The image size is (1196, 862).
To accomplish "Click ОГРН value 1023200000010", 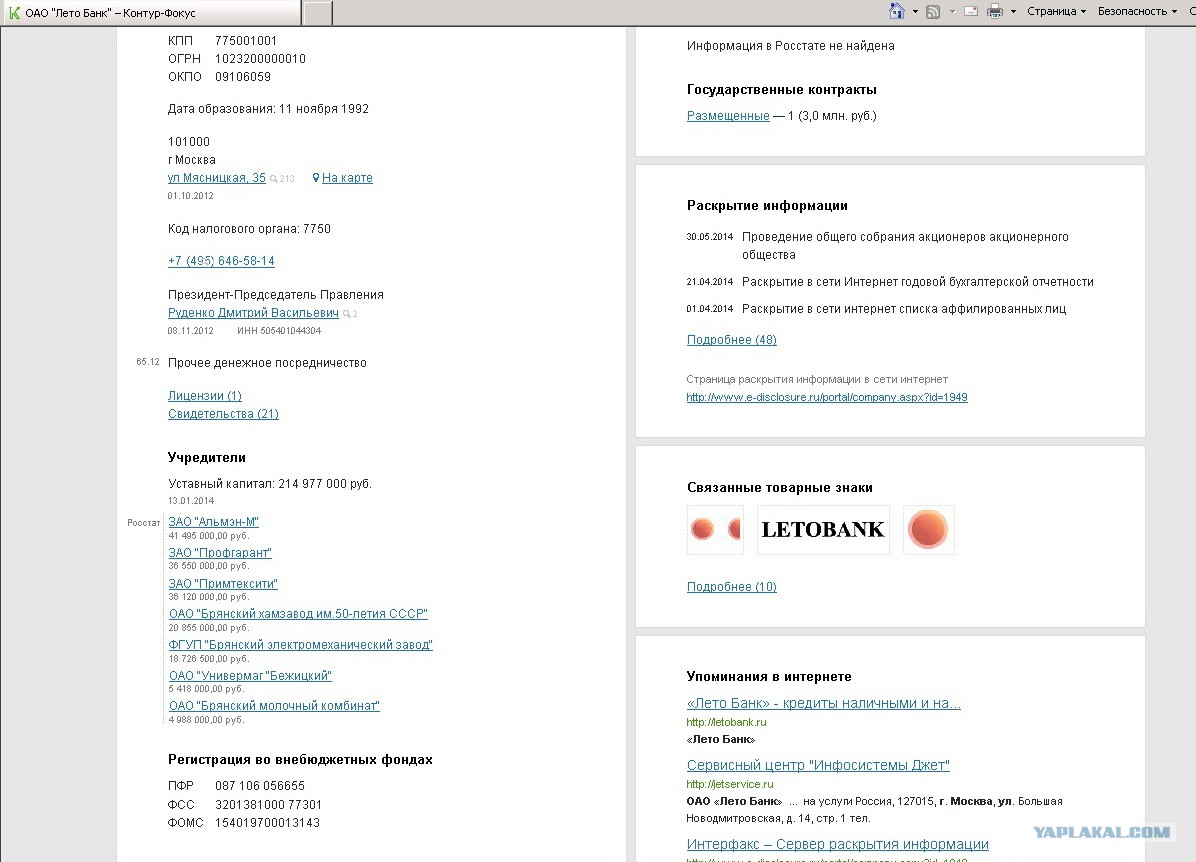I will pyautogui.click(x=260, y=59).
